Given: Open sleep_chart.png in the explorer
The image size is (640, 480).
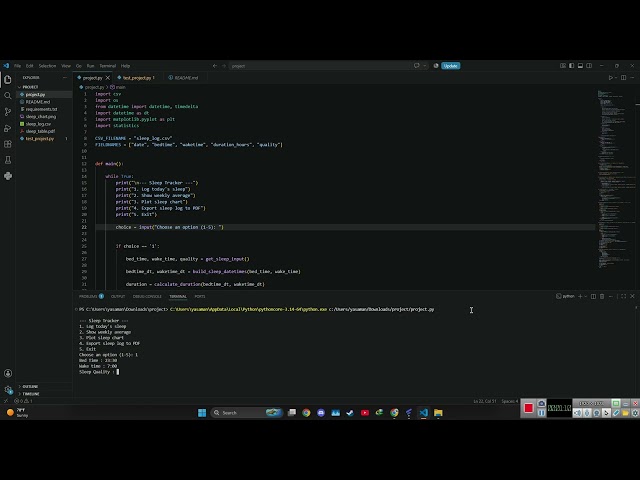Looking at the screenshot, I should (41, 117).
